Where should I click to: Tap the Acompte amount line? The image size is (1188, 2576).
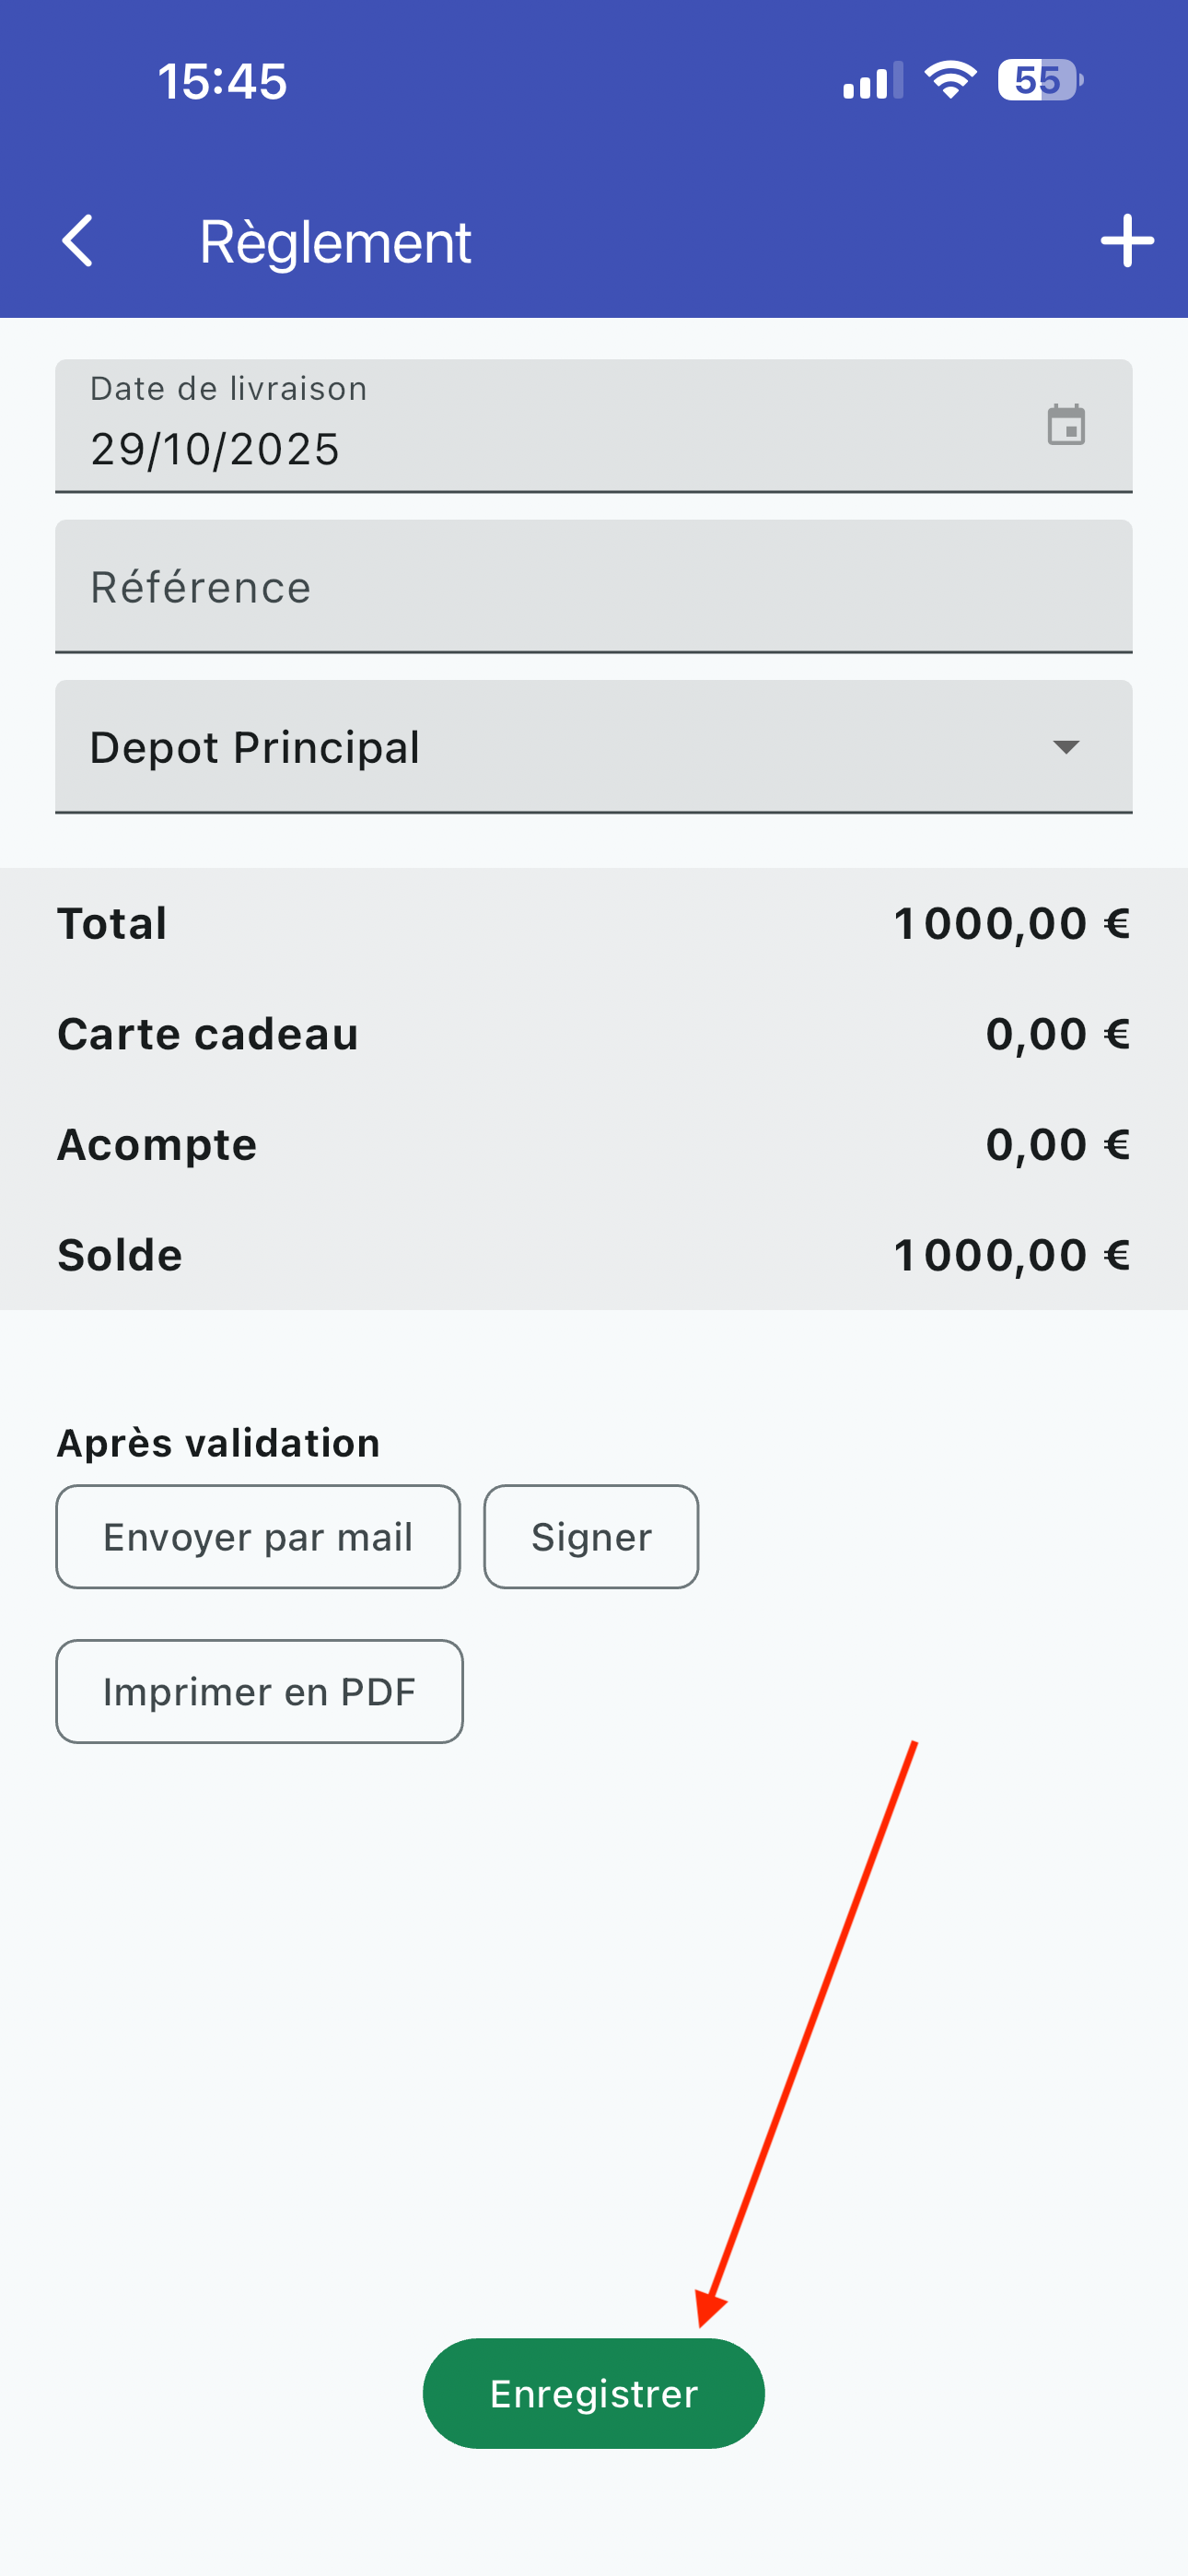coord(594,1145)
